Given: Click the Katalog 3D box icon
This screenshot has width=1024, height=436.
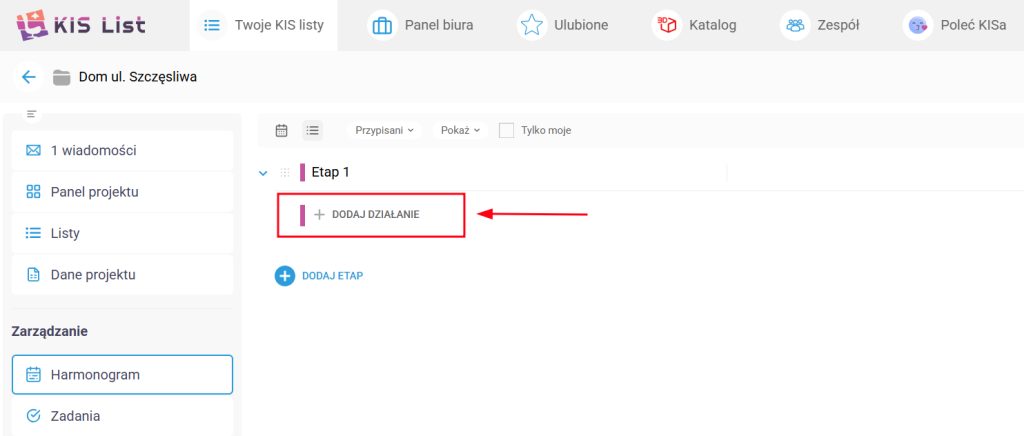Looking at the screenshot, I should 666,25.
